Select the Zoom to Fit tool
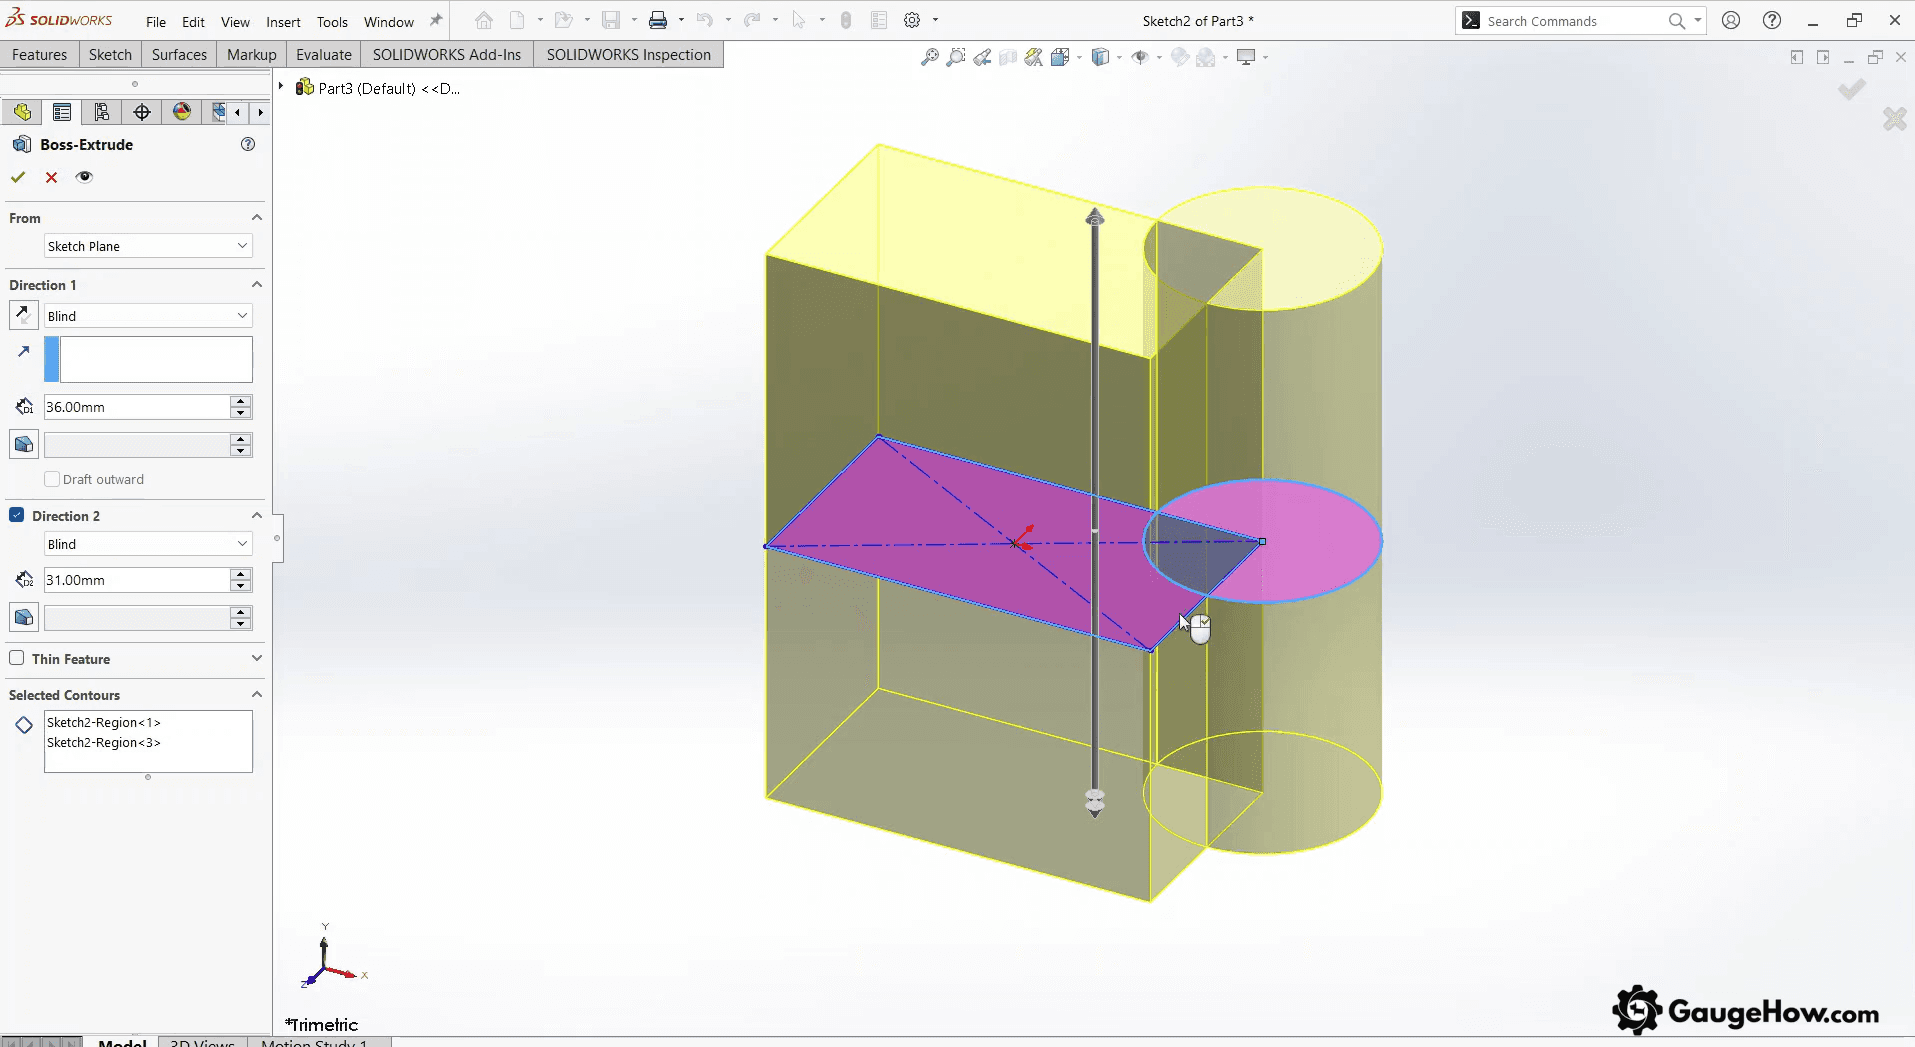Screen dimensions: 1915x1047 coord(928,57)
